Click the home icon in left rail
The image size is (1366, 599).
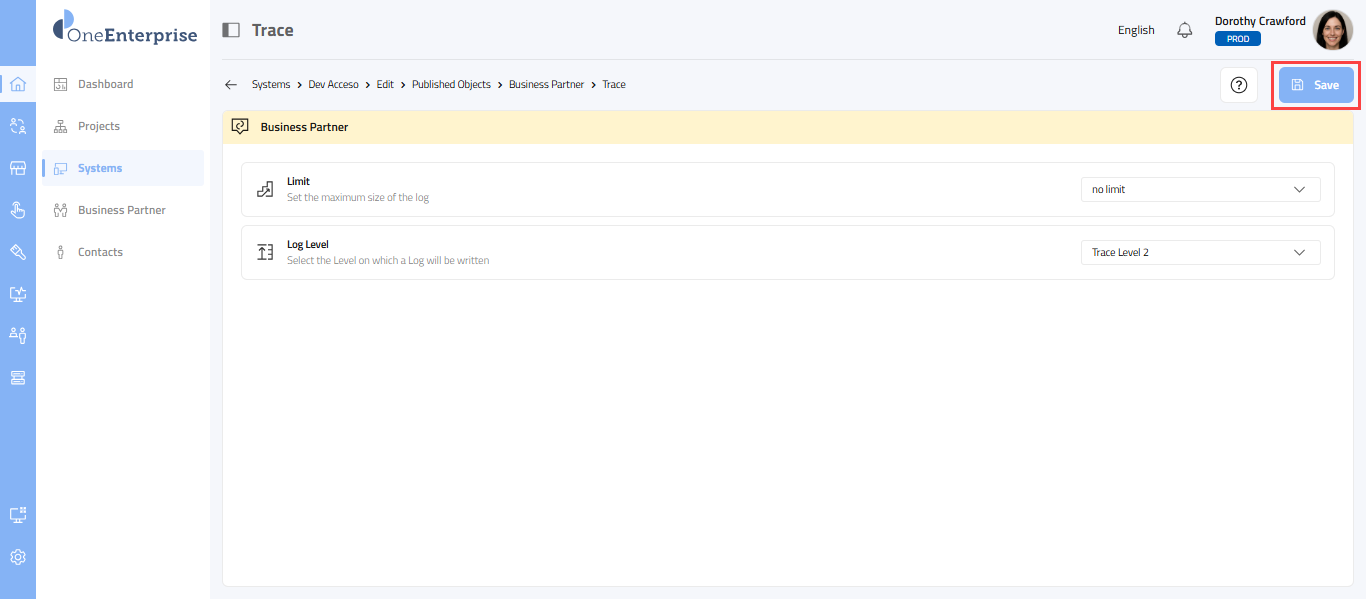[x=17, y=84]
